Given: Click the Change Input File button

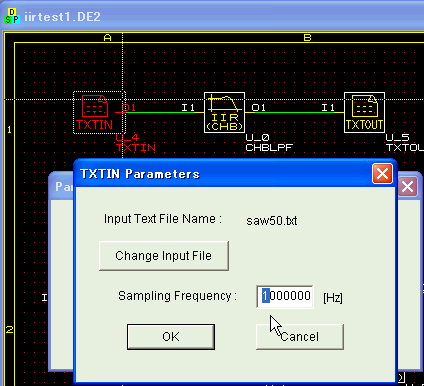Looking at the screenshot, I should (x=164, y=256).
